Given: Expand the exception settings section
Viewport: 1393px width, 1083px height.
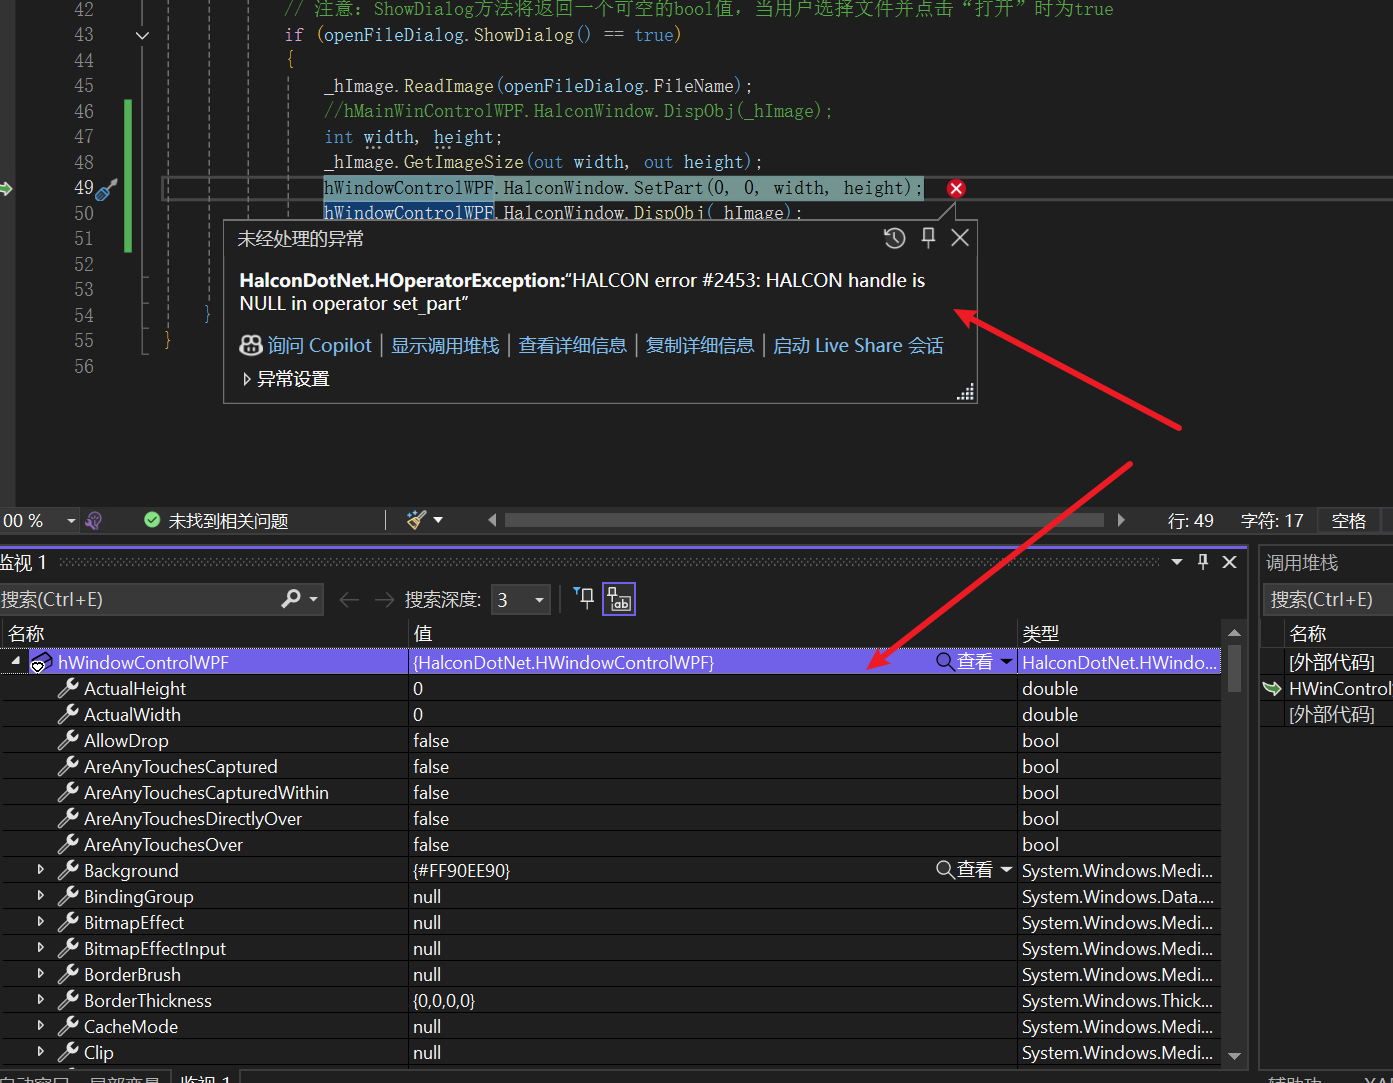Looking at the screenshot, I should coord(247,379).
